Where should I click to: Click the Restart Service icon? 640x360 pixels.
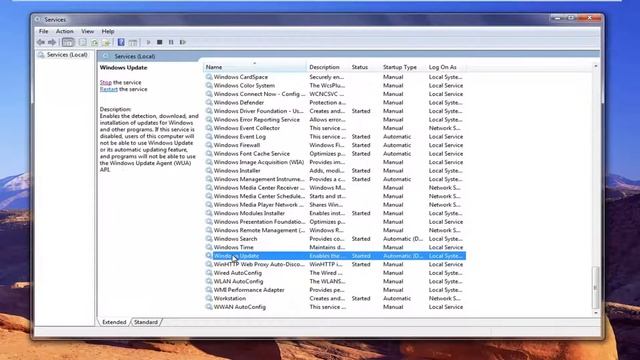pos(182,42)
